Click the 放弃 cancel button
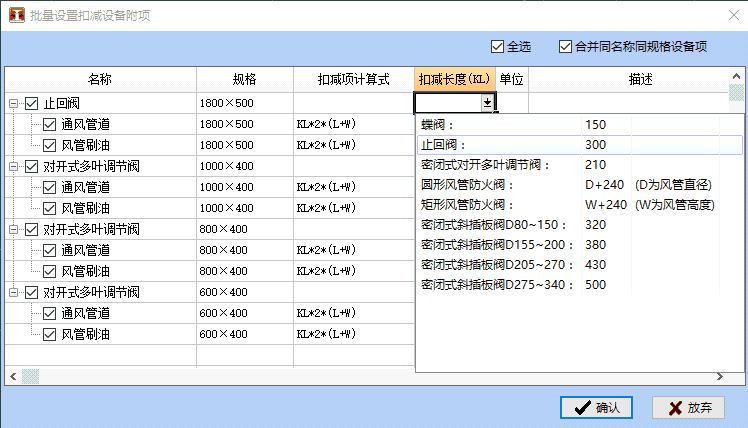 [x=688, y=408]
